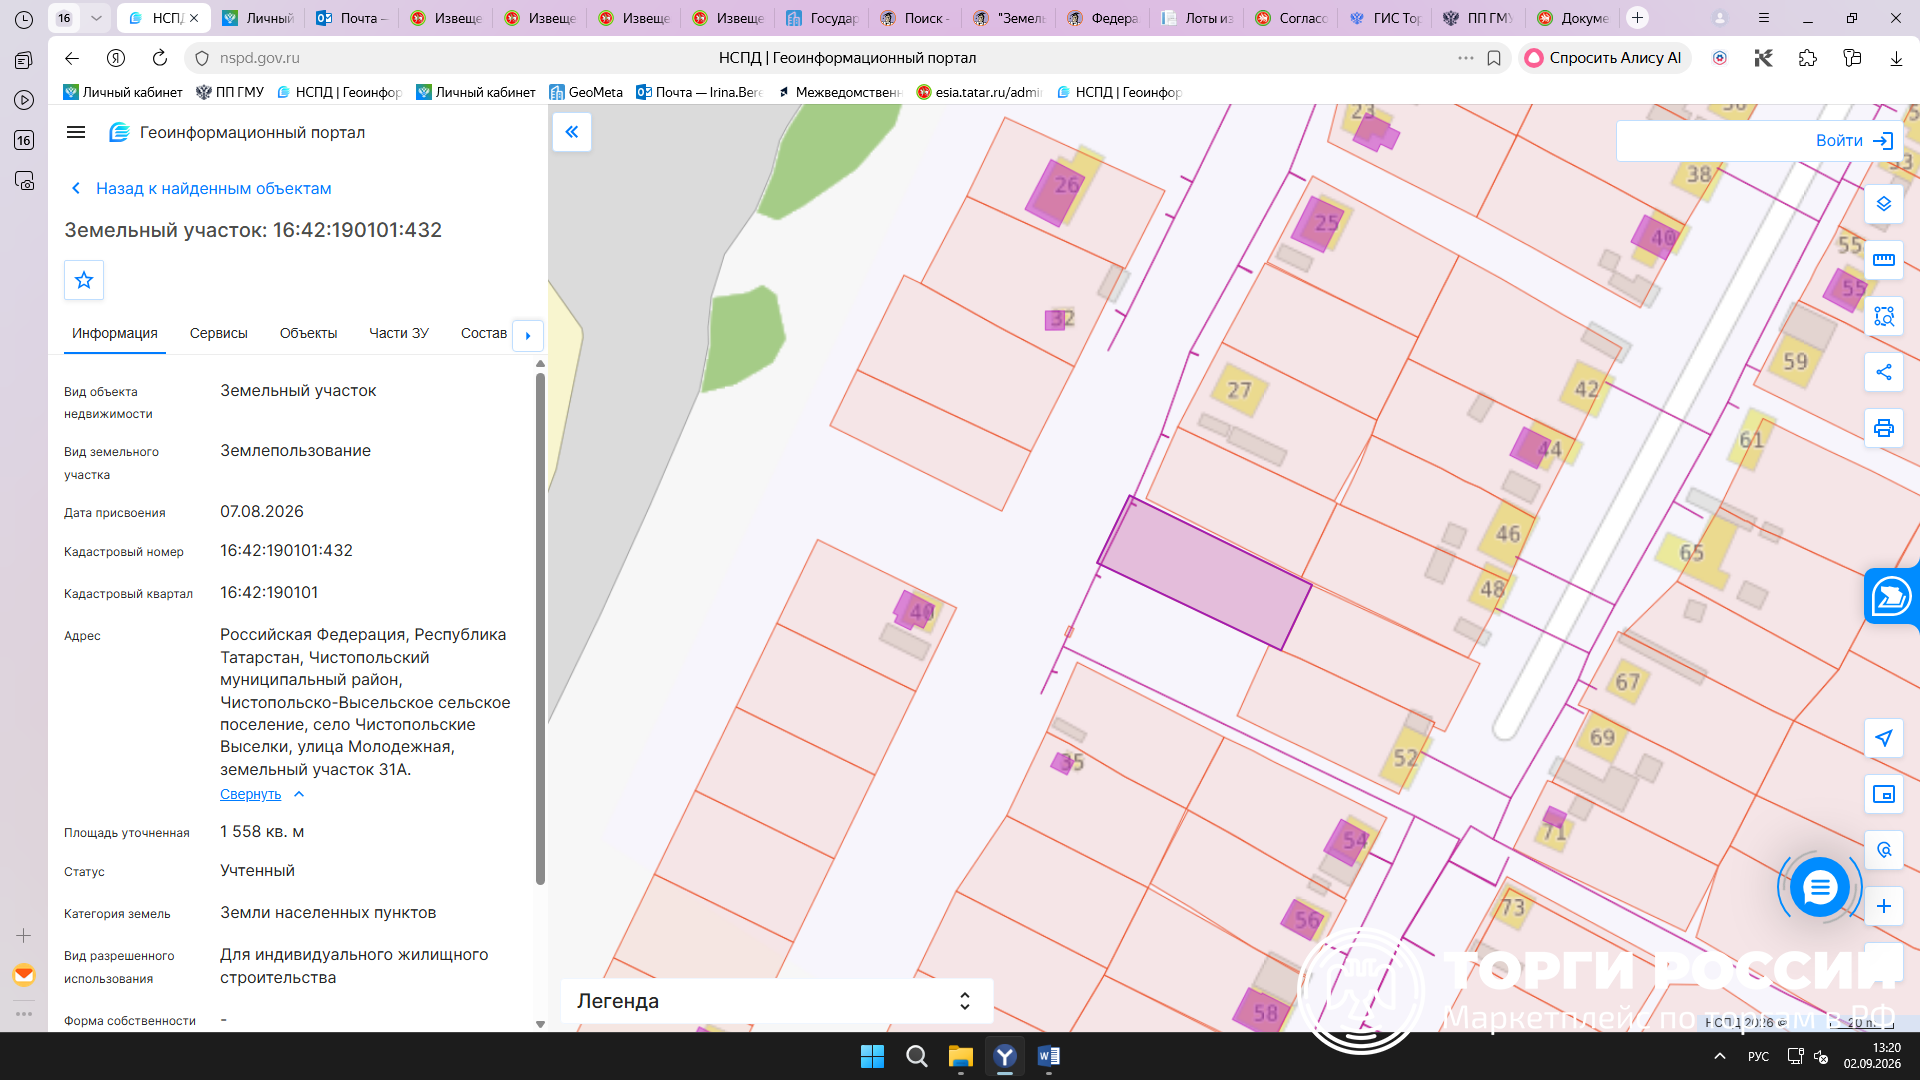Bookmark this page in the address bar
This screenshot has width=1920, height=1080.
point(1494,58)
